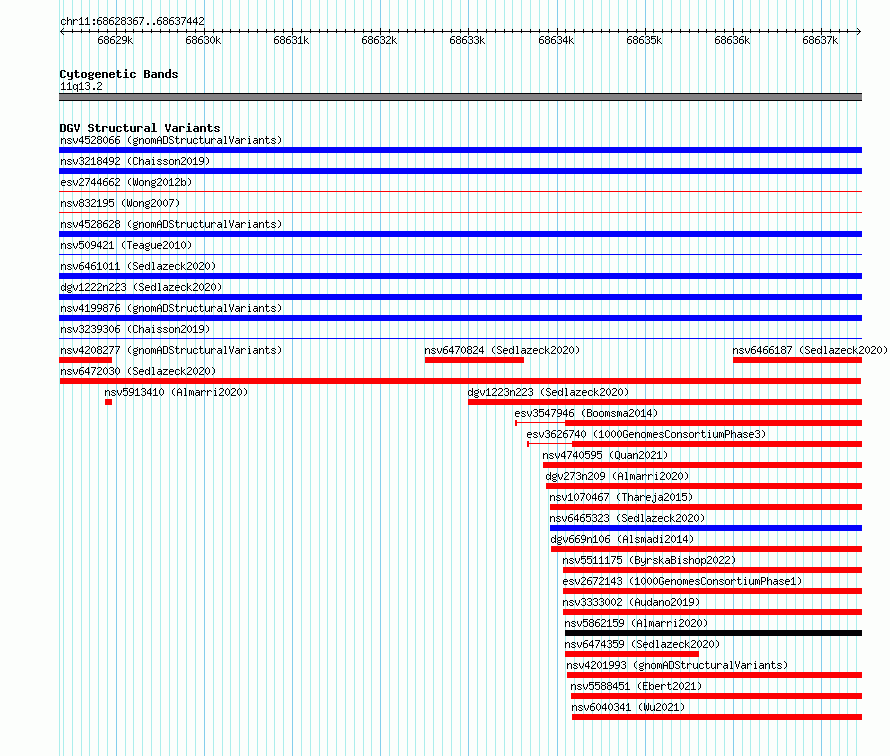Open dgv669n106 (Alsmadi2014) label

click(x=622, y=539)
